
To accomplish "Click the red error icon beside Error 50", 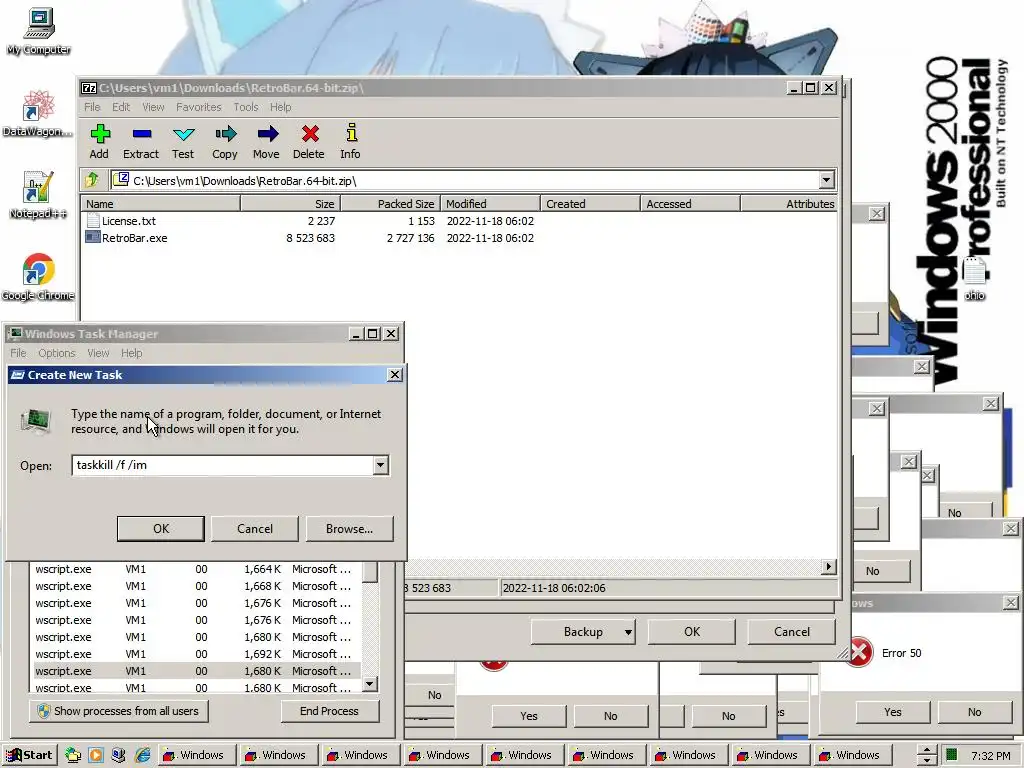I will pyautogui.click(x=859, y=652).
